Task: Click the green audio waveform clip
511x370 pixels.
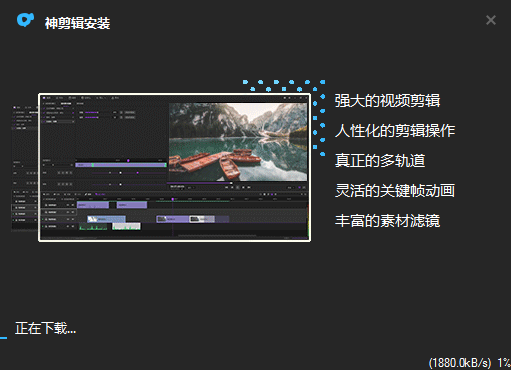Action: pyautogui.click(x=93, y=227)
